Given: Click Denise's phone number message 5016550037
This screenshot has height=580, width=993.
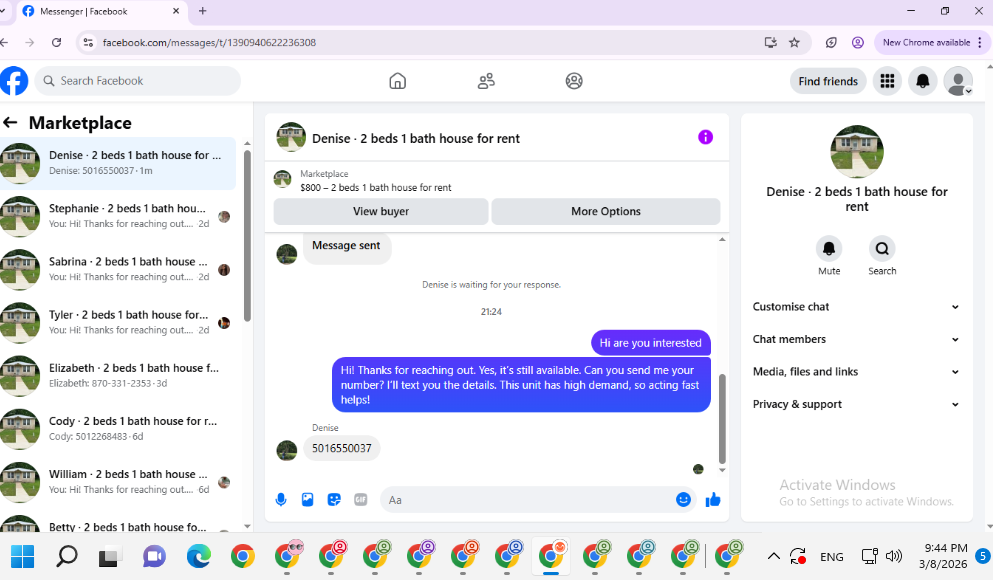Looking at the screenshot, I should [x=341, y=448].
